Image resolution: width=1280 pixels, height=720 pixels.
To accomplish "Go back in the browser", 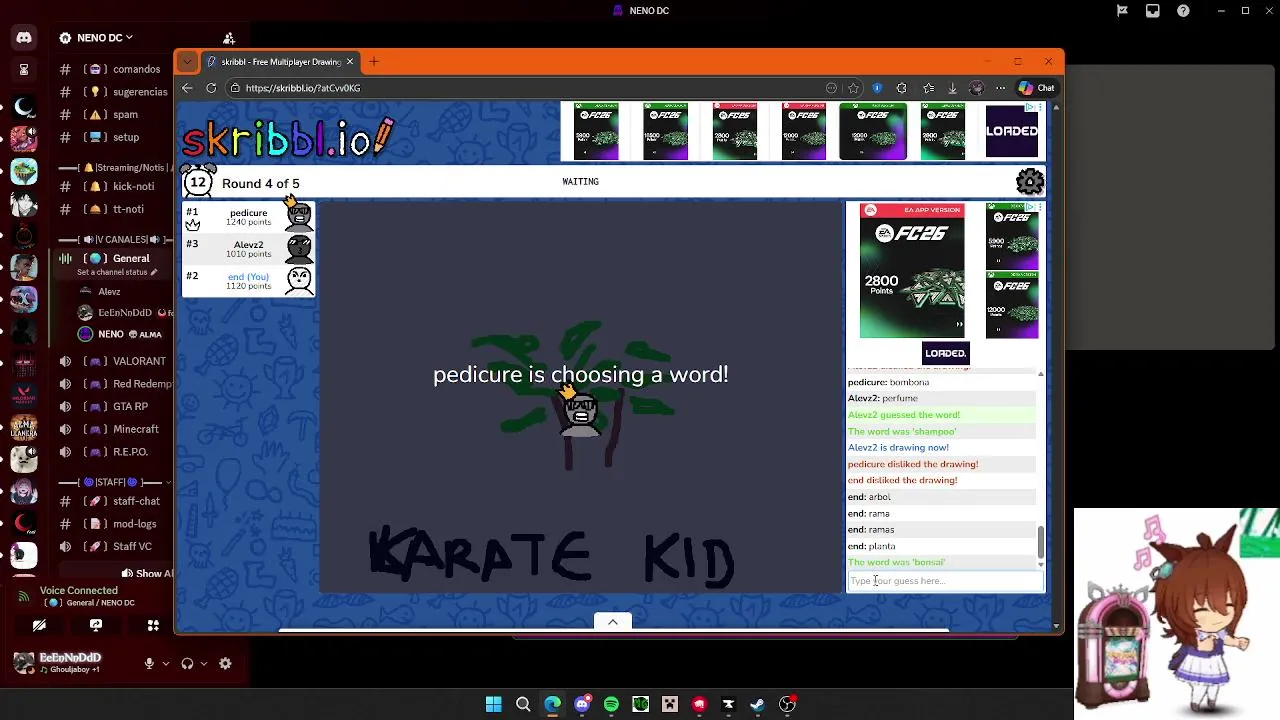I will 187,88.
